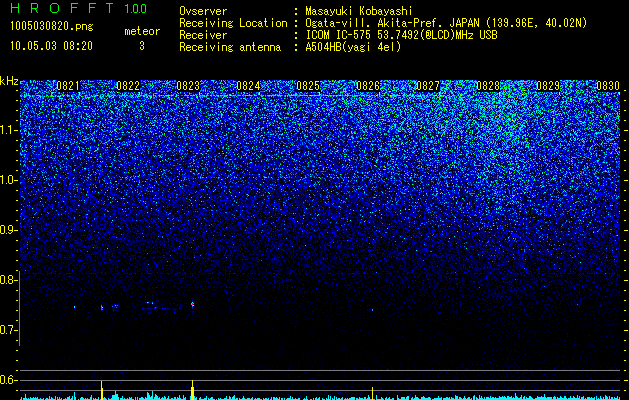Click the ICOM IC-575 receiver text
Screen dimensions: 629x400
[401, 35]
